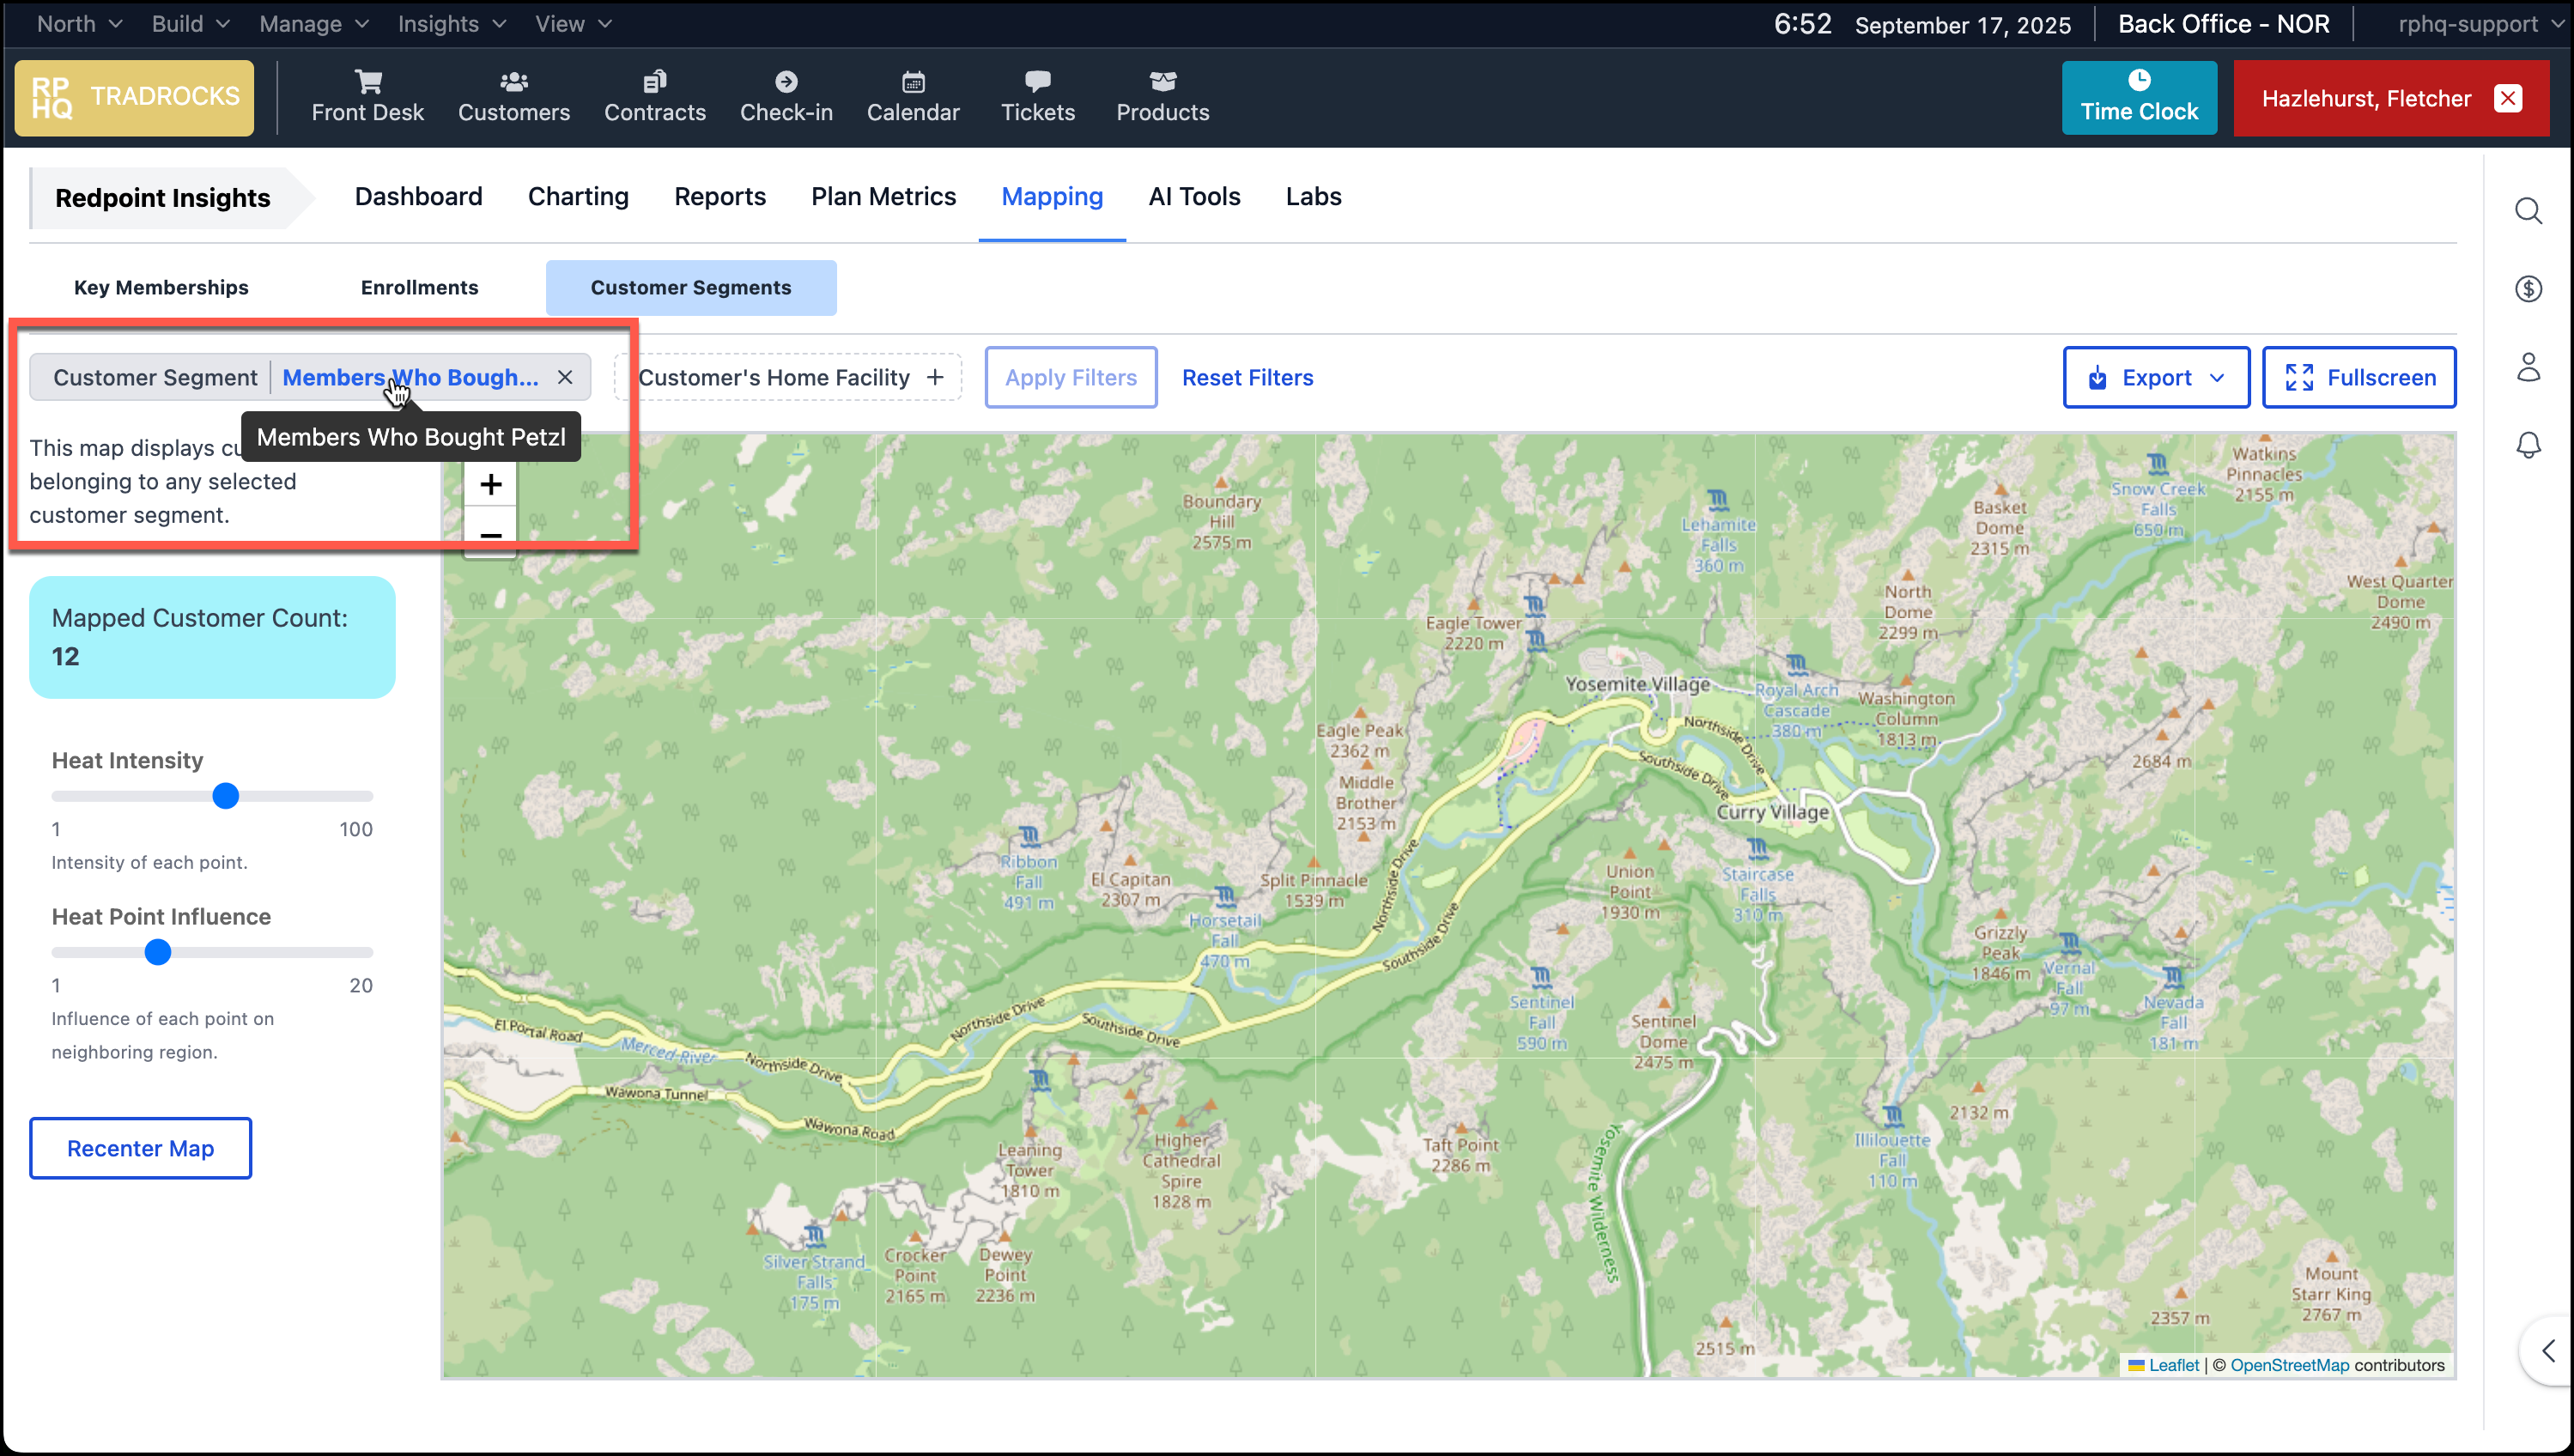Open the Calendar view
The image size is (2574, 1456).
(x=911, y=95)
